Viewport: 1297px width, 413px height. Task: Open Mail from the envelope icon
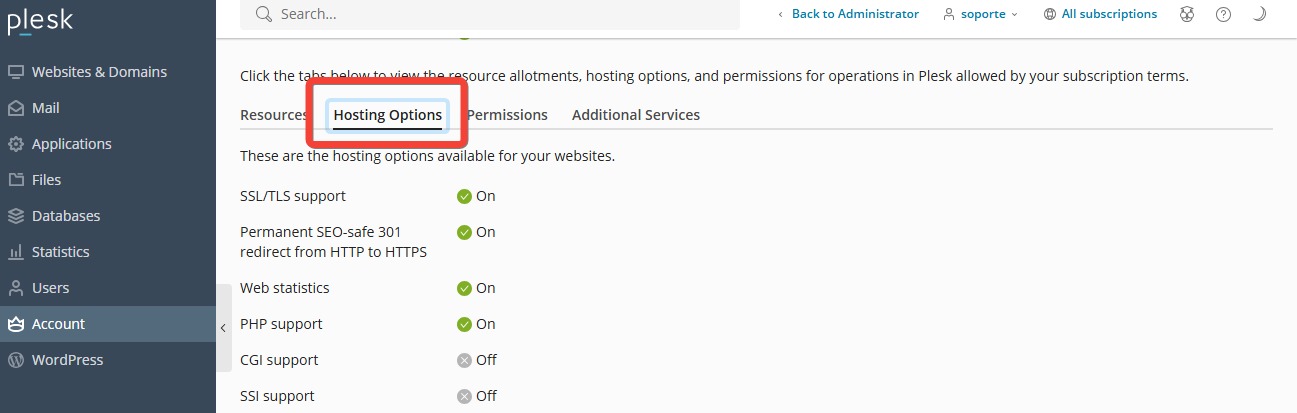click(15, 108)
